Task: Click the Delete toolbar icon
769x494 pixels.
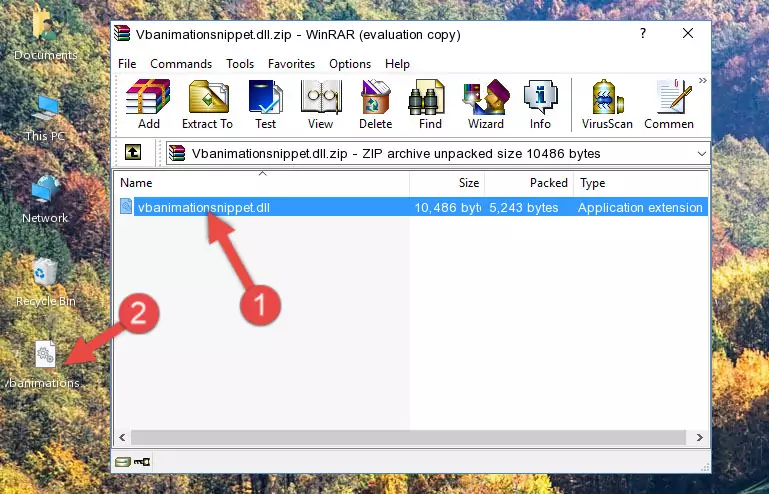Action: tap(376, 104)
